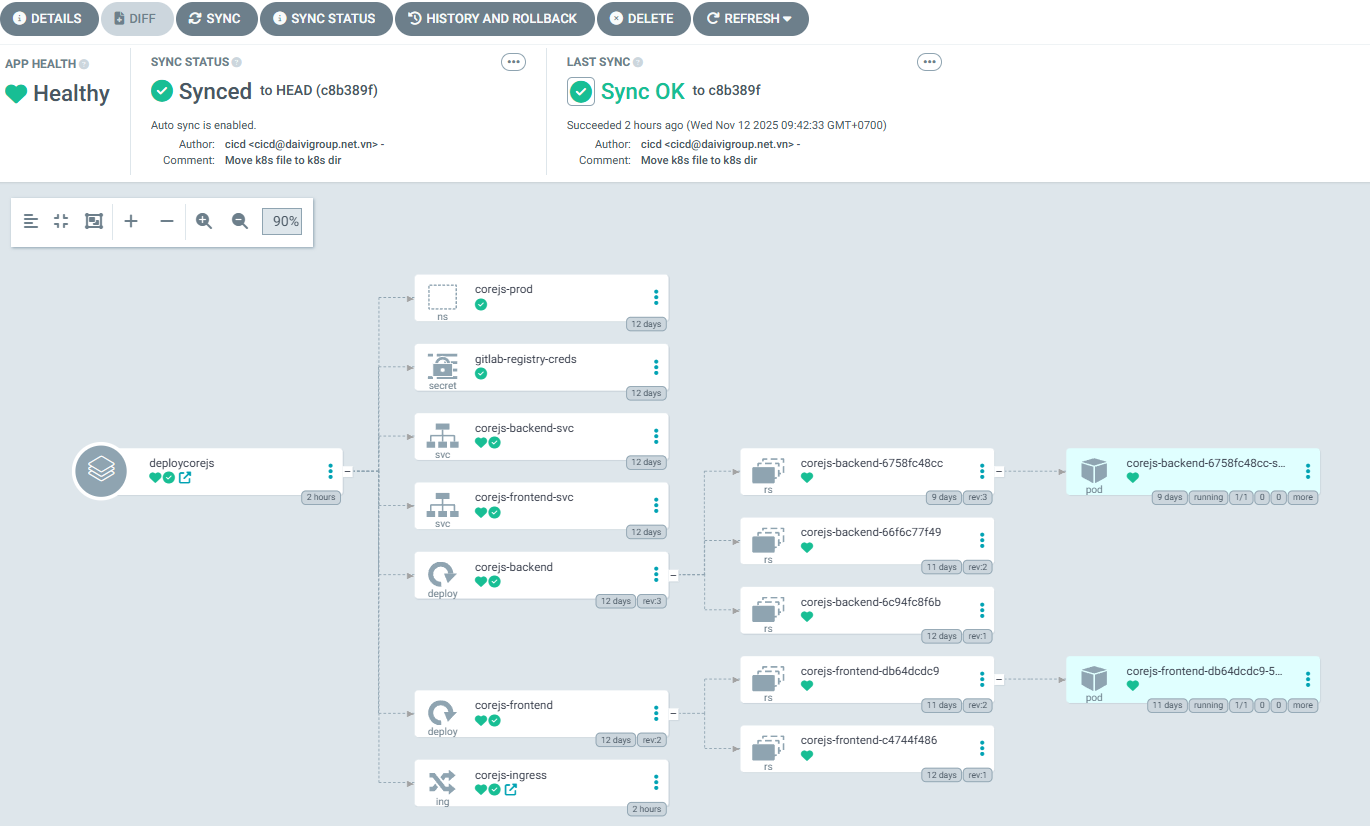Click the gitlab-registry-creds secret icon

[442, 367]
